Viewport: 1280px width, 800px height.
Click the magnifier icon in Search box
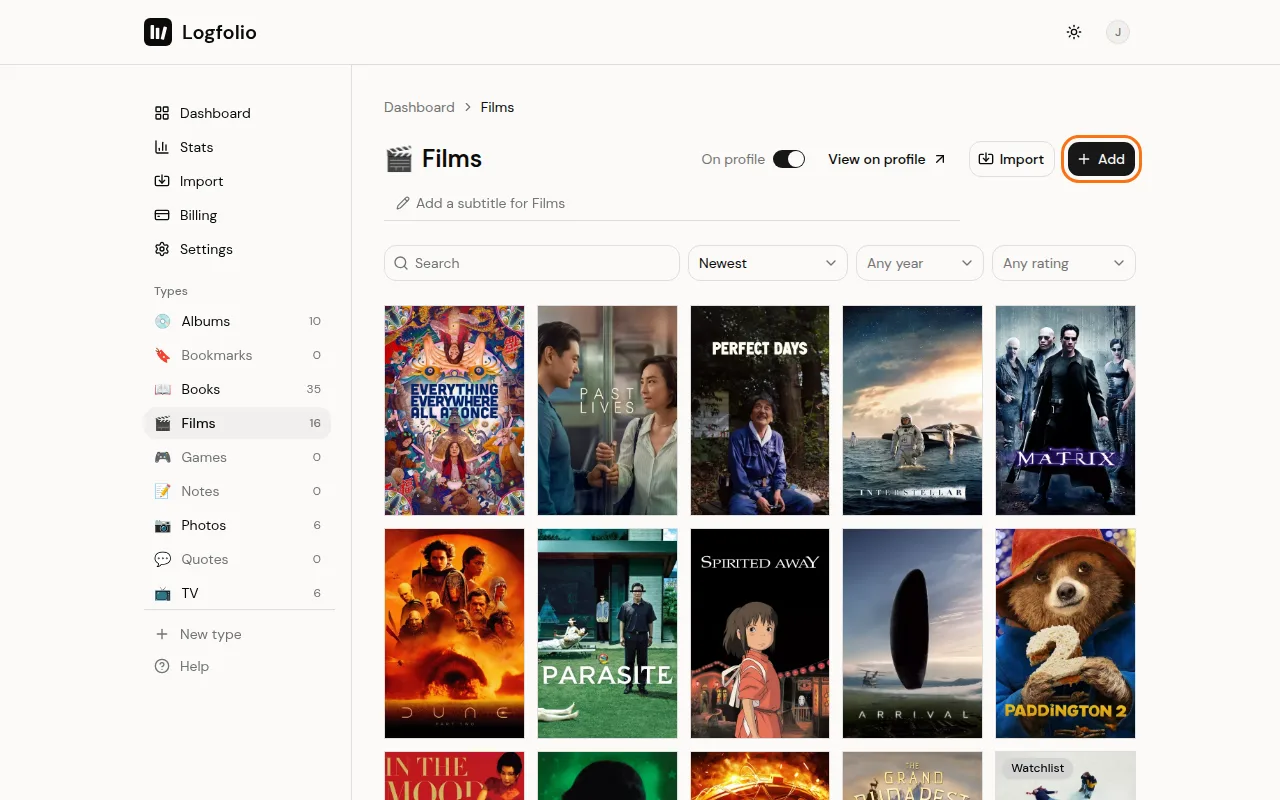click(401, 263)
